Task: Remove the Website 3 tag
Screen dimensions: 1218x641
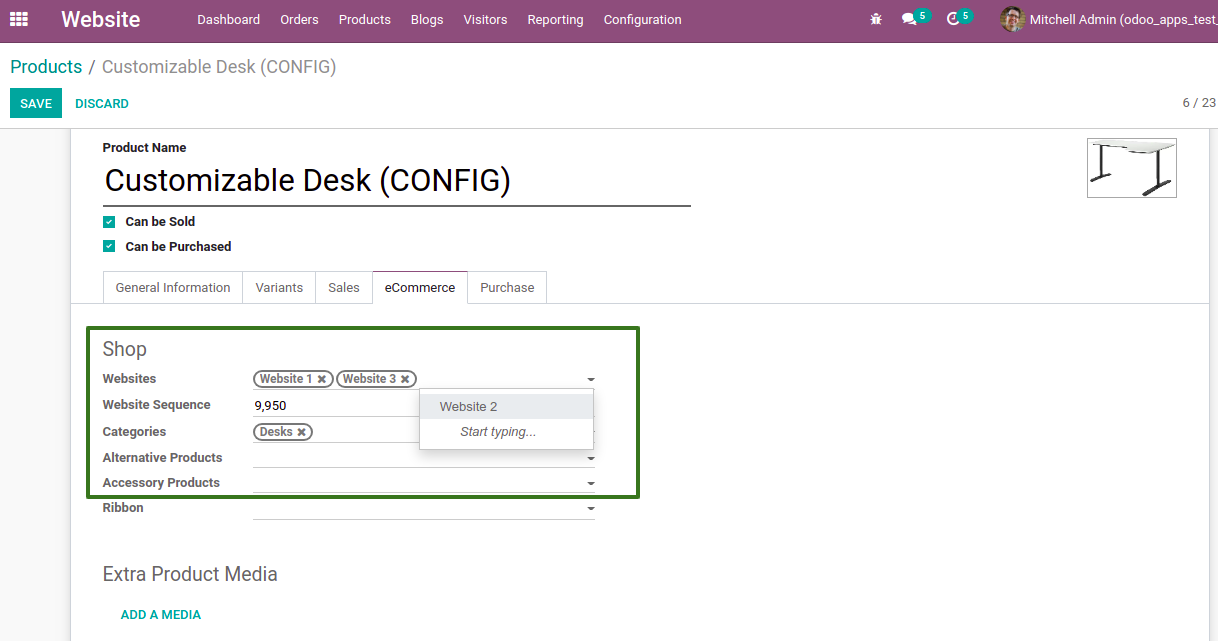Action: click(405, 380)
